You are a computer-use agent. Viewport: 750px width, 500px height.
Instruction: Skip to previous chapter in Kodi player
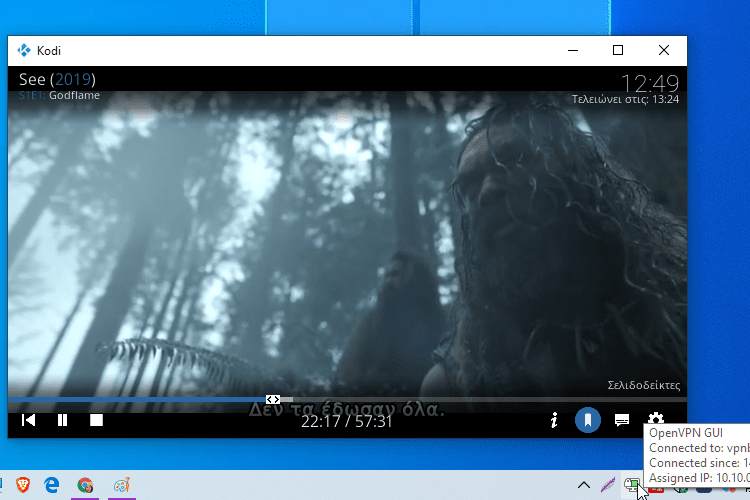28,420
